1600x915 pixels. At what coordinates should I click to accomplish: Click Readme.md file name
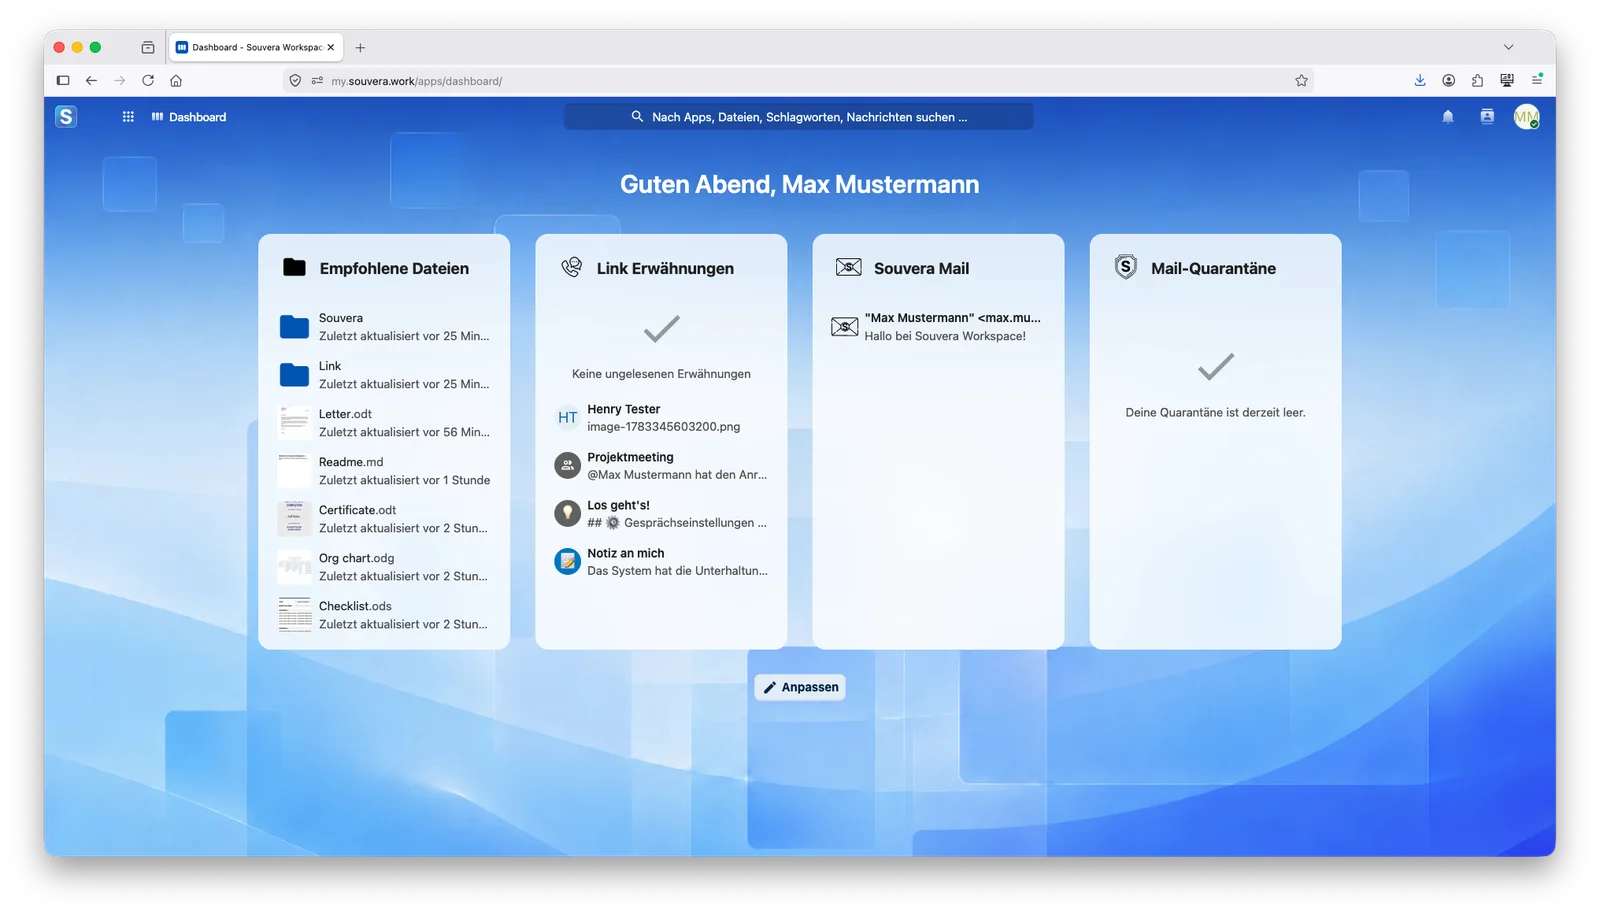click(x=351, y=462)
